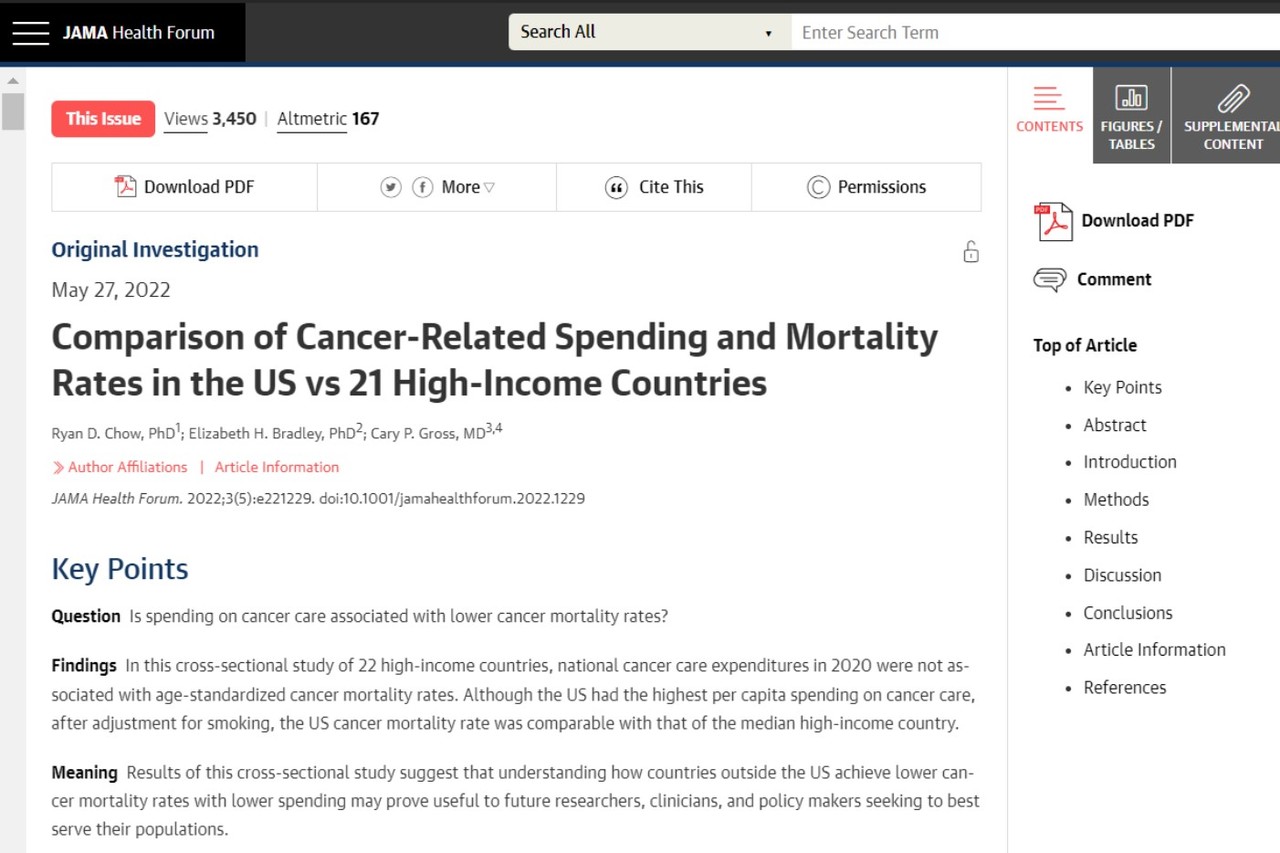Share article via Twitter icon
The width and height of the screenshot is (1280, 853).
(391, 187)
